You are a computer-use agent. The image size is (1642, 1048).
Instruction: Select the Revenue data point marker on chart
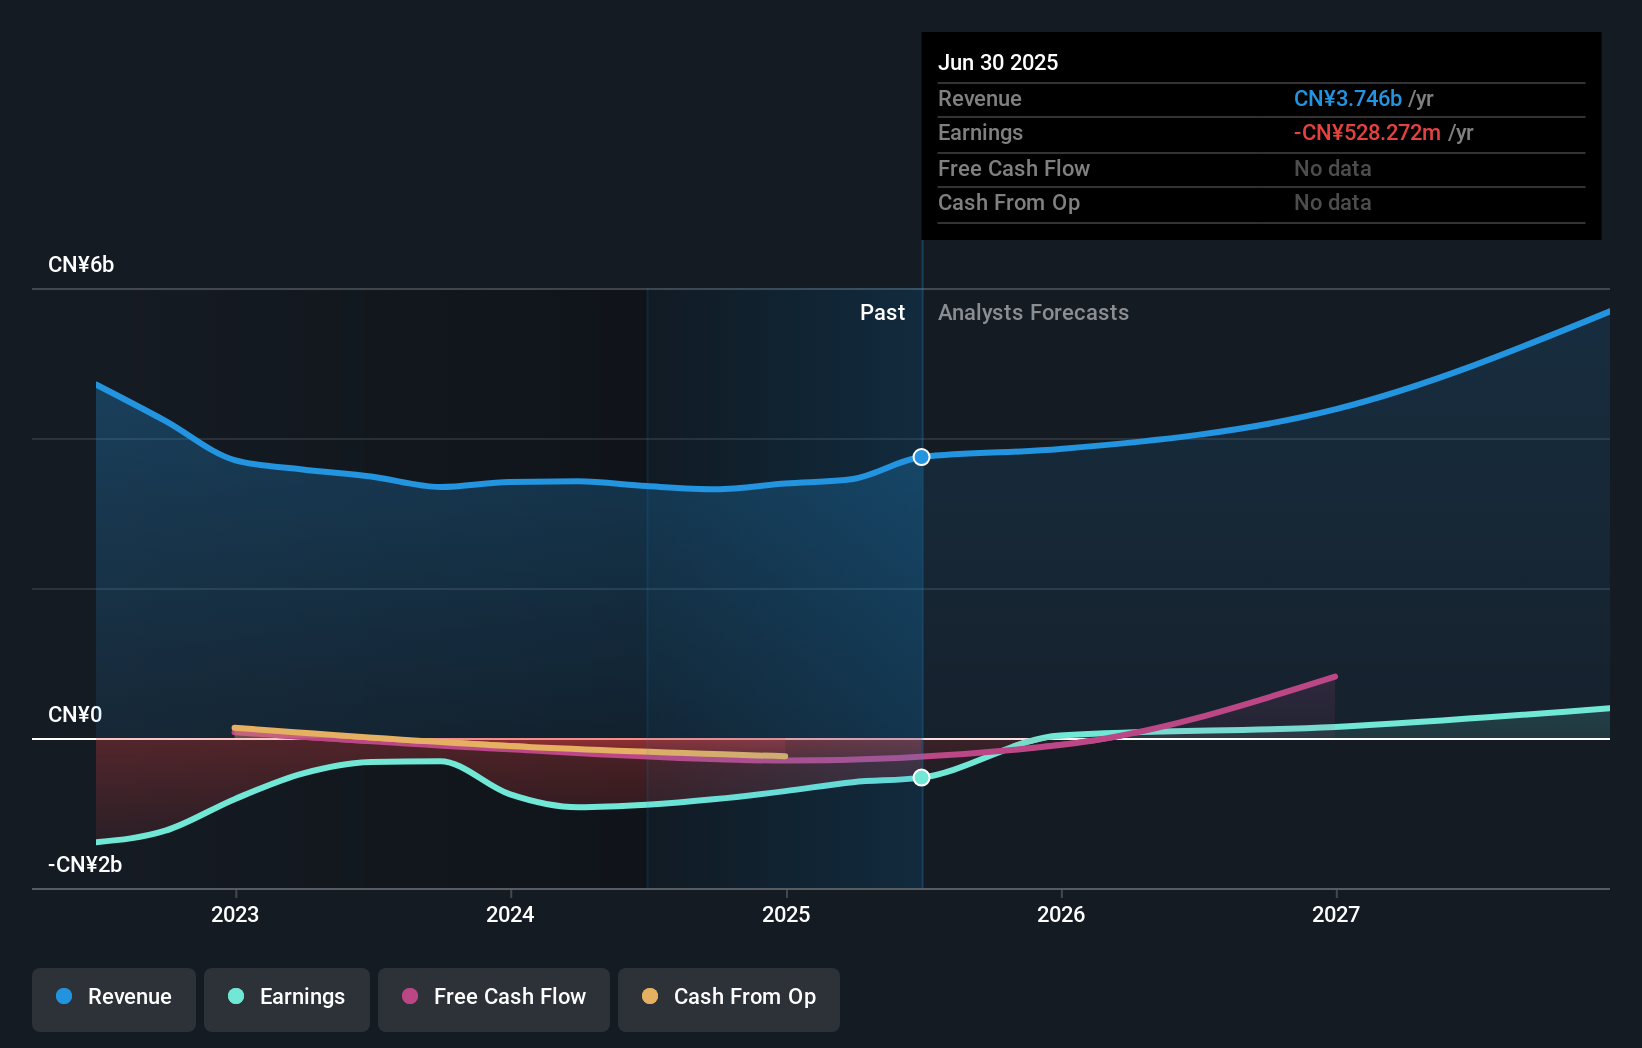pos(921,457)
